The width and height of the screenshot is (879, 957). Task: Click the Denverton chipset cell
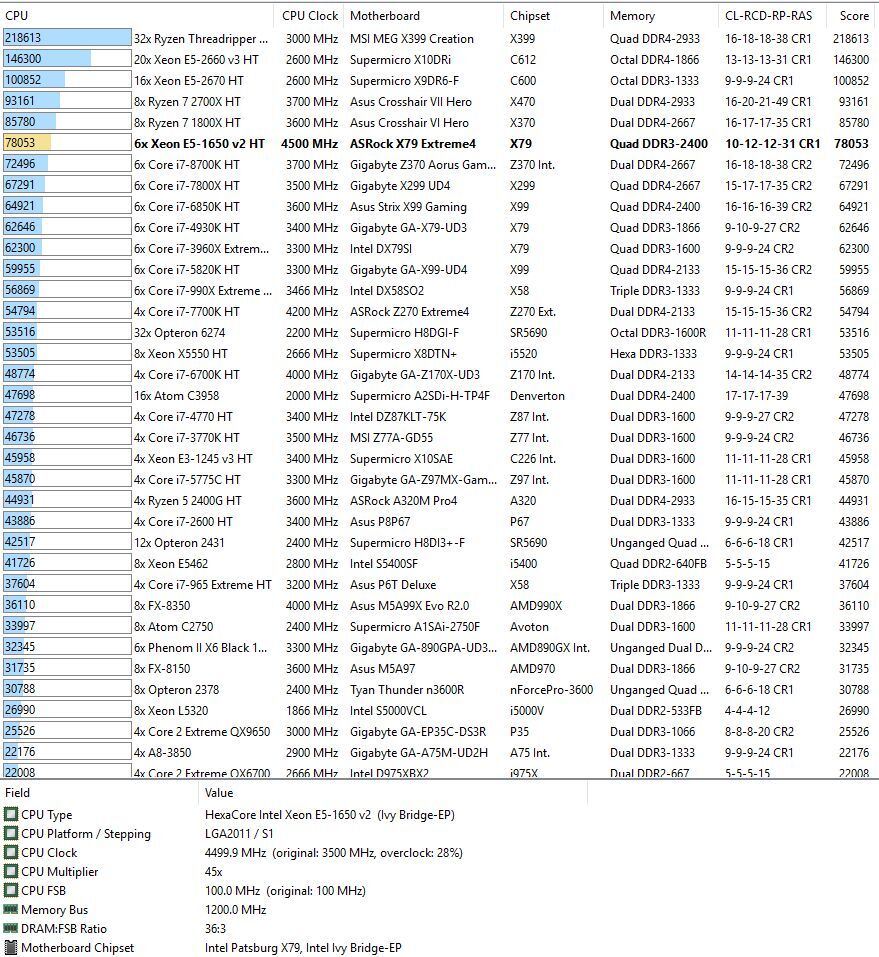[537, 395]
